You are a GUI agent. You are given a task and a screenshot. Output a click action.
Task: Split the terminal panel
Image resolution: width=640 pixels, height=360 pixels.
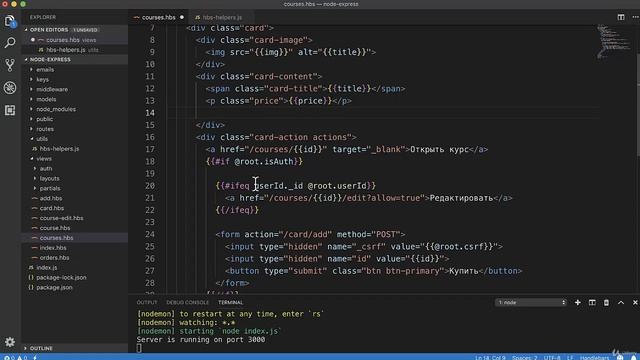(x=592, y=302)
